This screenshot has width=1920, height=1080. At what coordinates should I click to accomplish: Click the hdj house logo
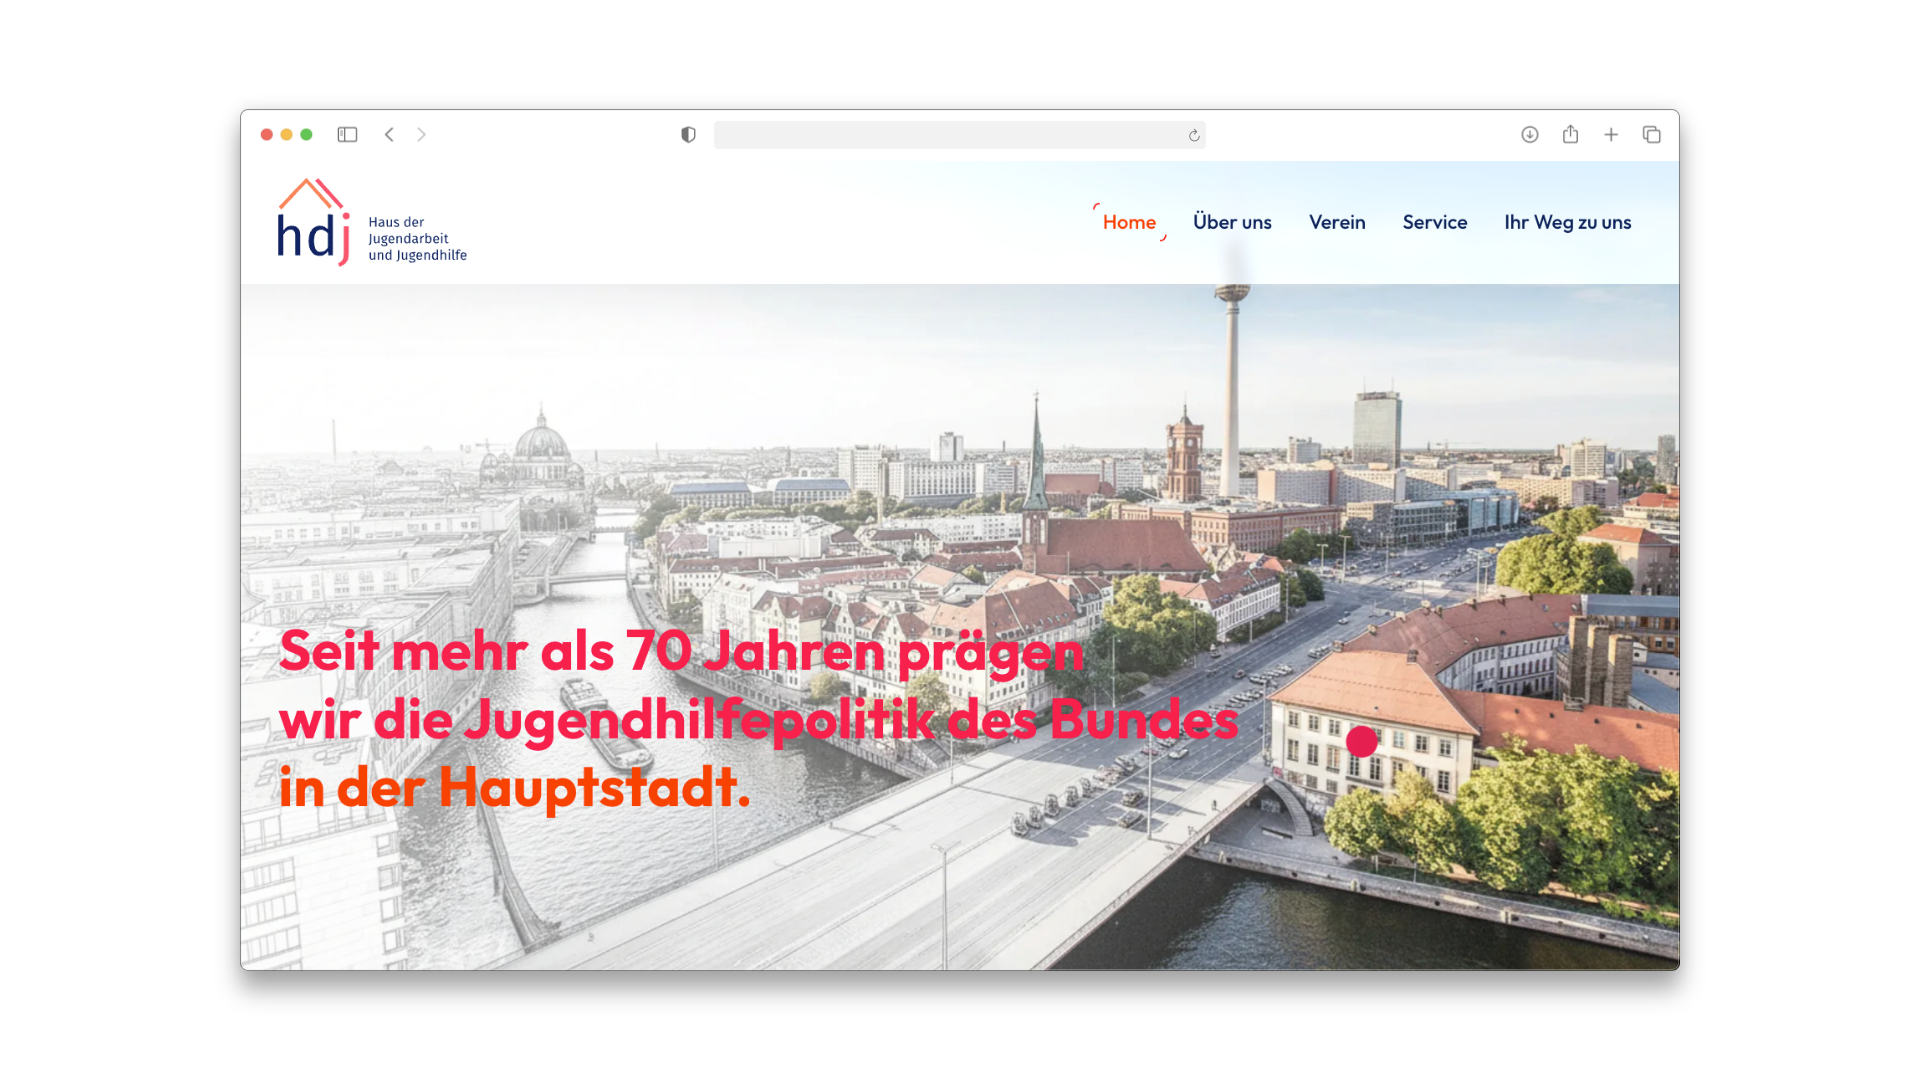(x=313, y=223)
